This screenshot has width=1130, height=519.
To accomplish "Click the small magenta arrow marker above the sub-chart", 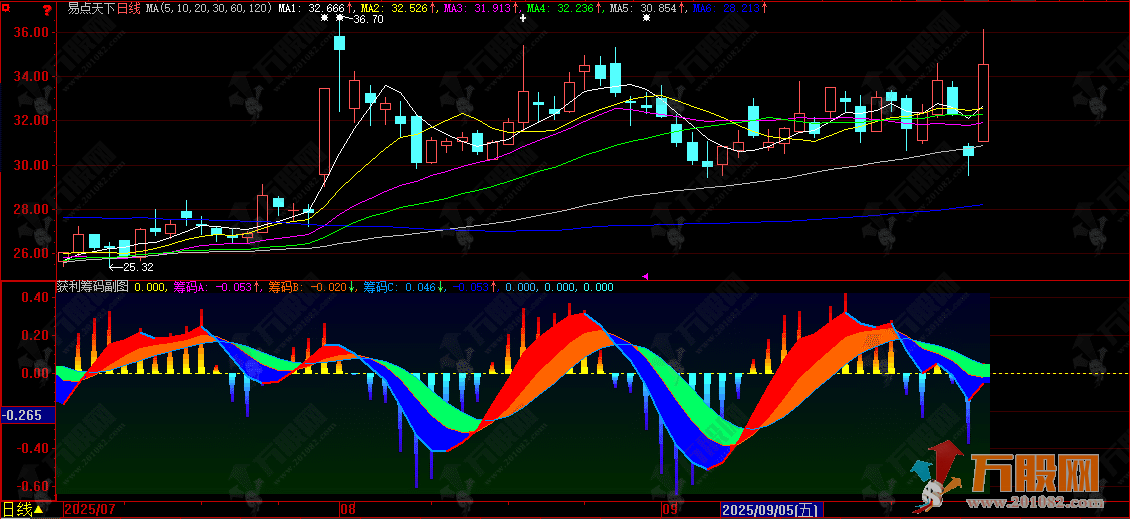I will (x=645, y=275).
